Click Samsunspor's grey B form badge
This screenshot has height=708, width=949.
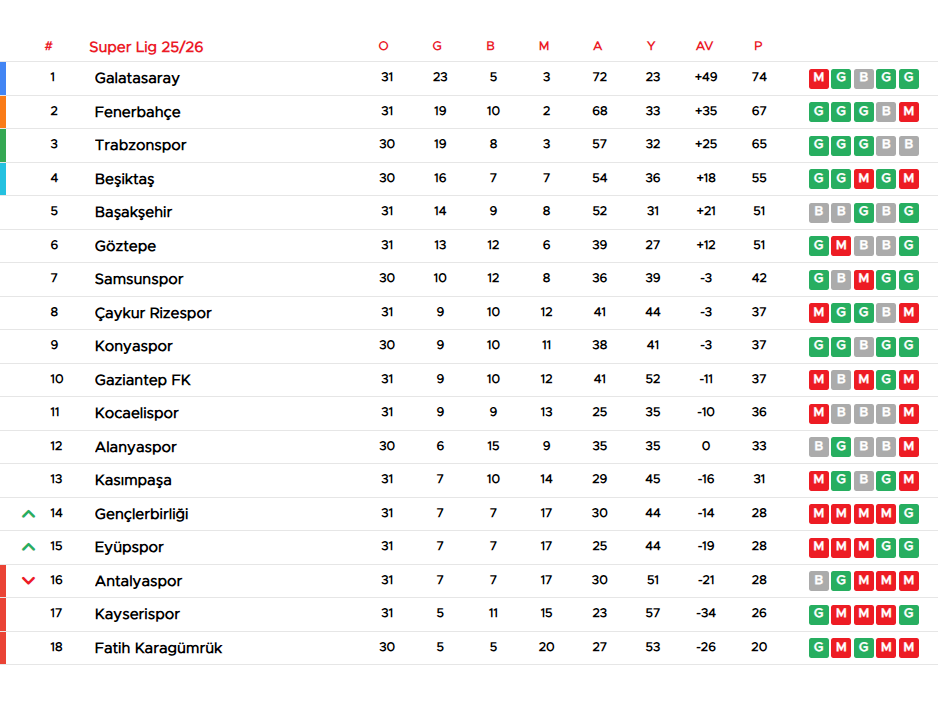coord(841,279)
